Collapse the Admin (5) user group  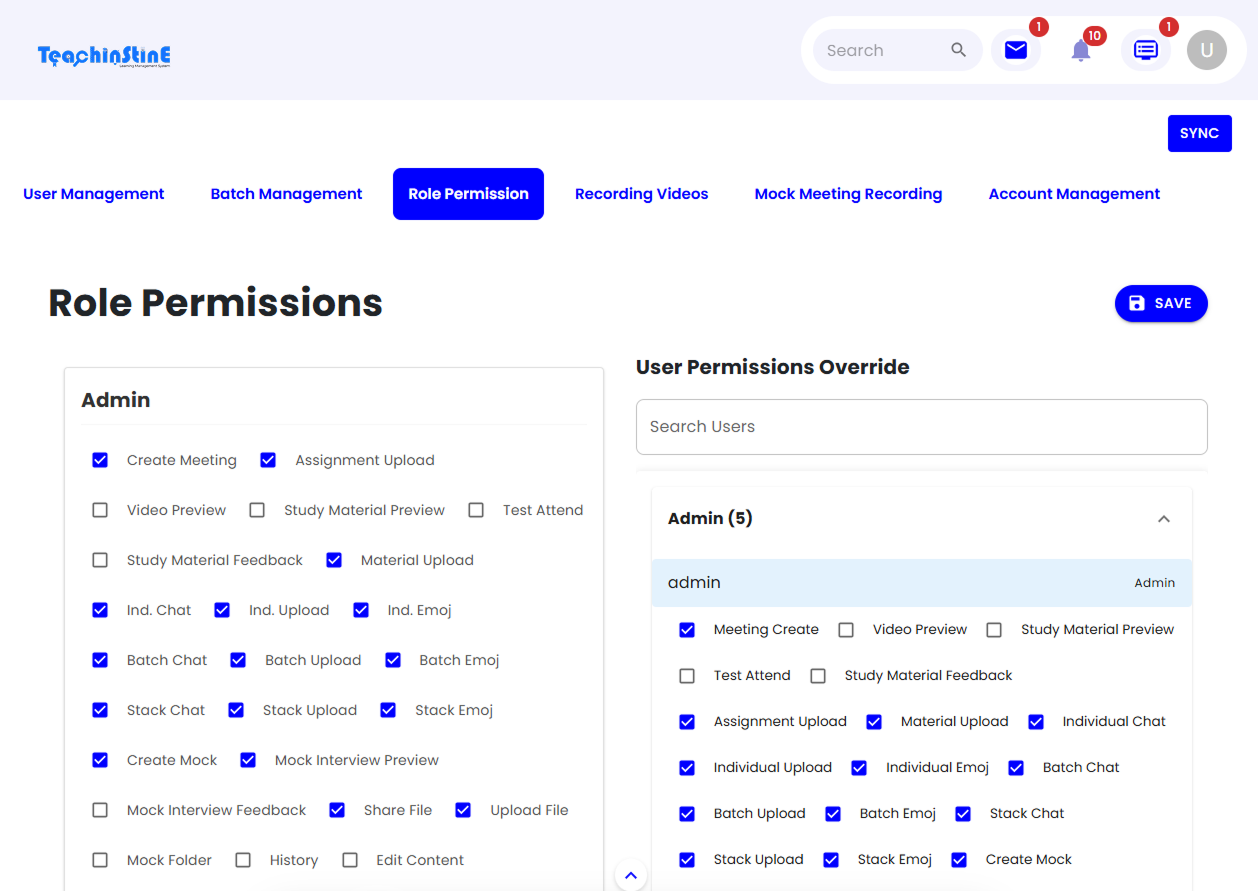(x=1163, y=519)
